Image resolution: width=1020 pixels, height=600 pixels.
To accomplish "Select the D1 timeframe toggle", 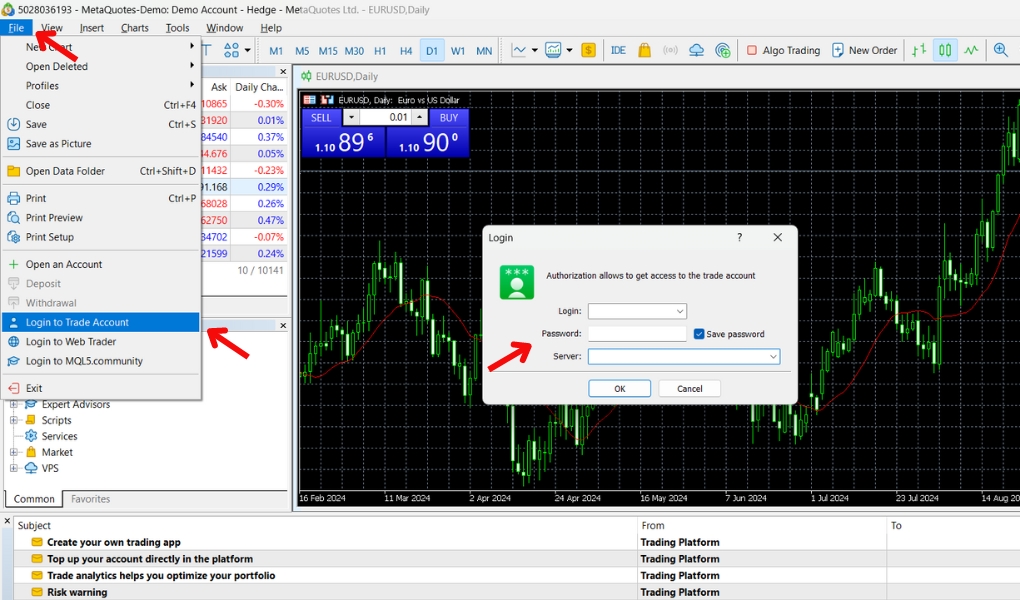I will [x=432, y=50].
